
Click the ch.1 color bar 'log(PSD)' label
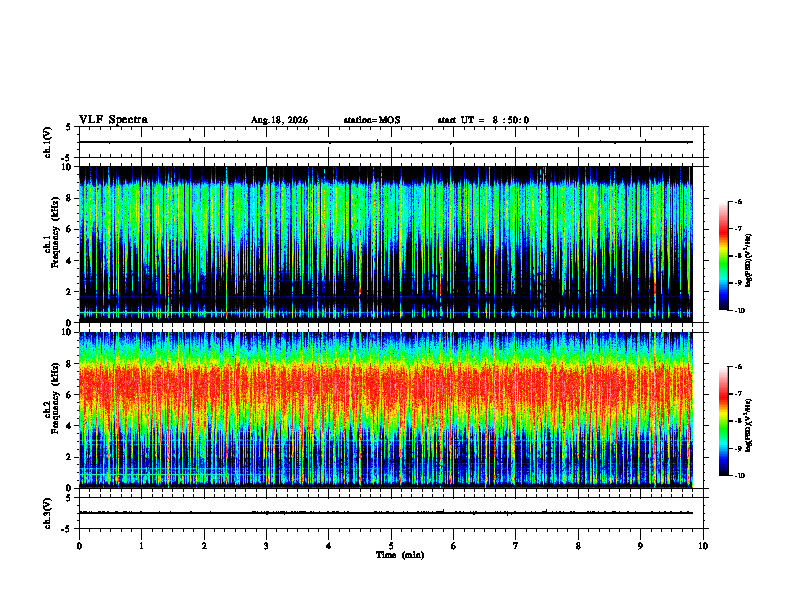click(x=749, y=261)
